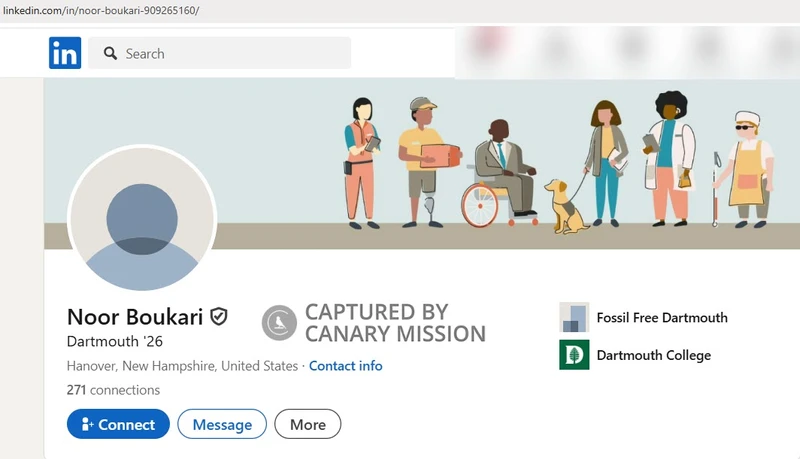Screen dimensions: 800x459
Task: Click the Dartmouth '26 headline text
Action: click(x=115, y=341)
